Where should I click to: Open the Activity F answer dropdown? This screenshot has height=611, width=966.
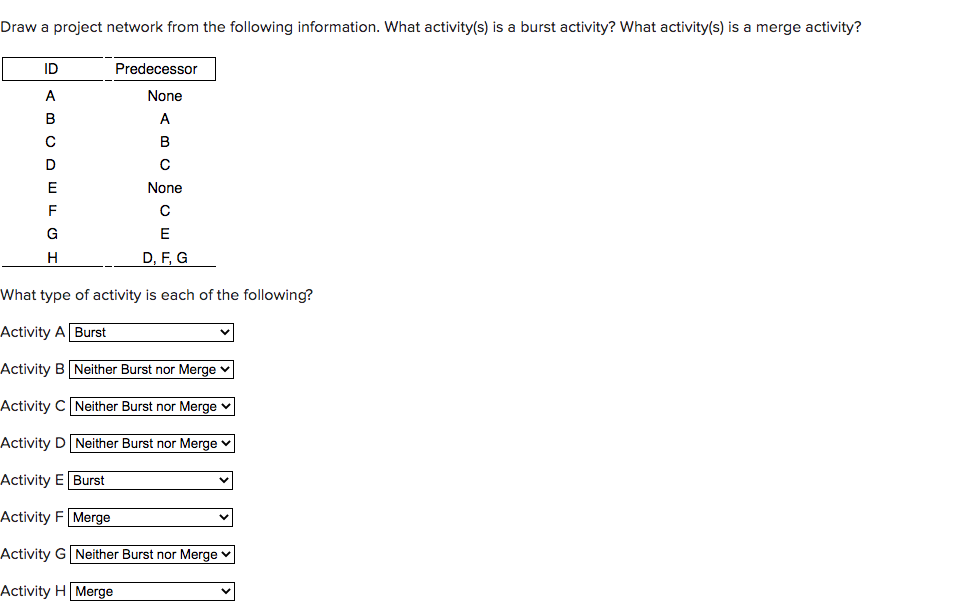coord(150,517)
